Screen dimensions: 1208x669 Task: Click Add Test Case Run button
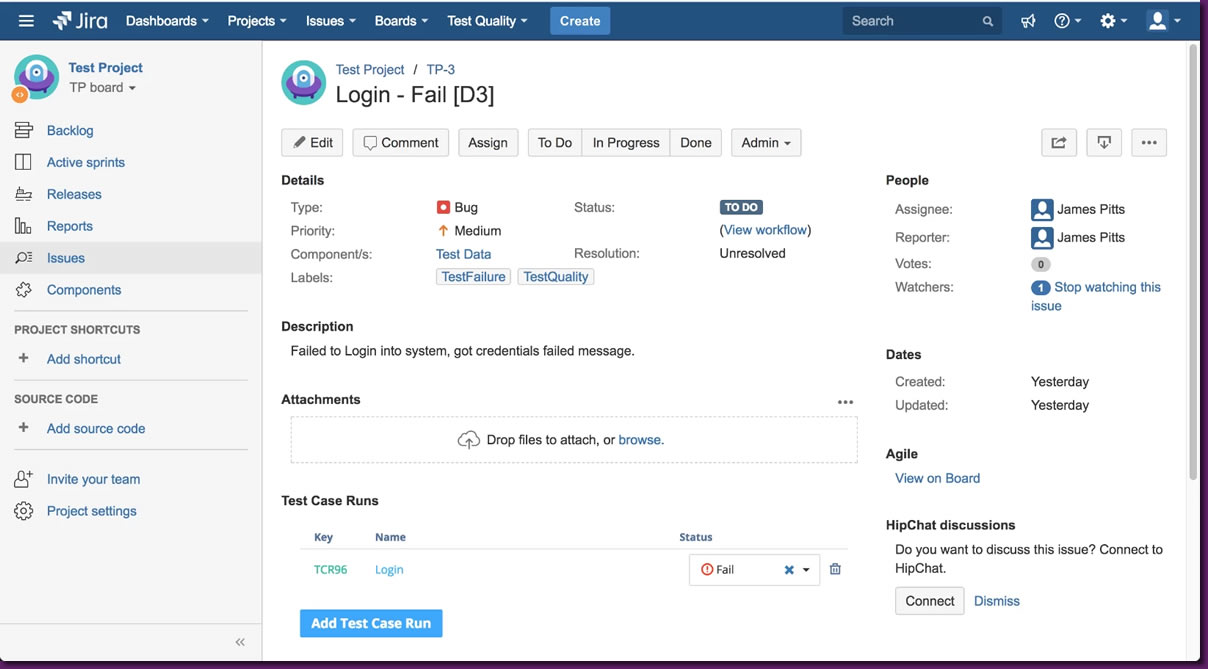371,623
